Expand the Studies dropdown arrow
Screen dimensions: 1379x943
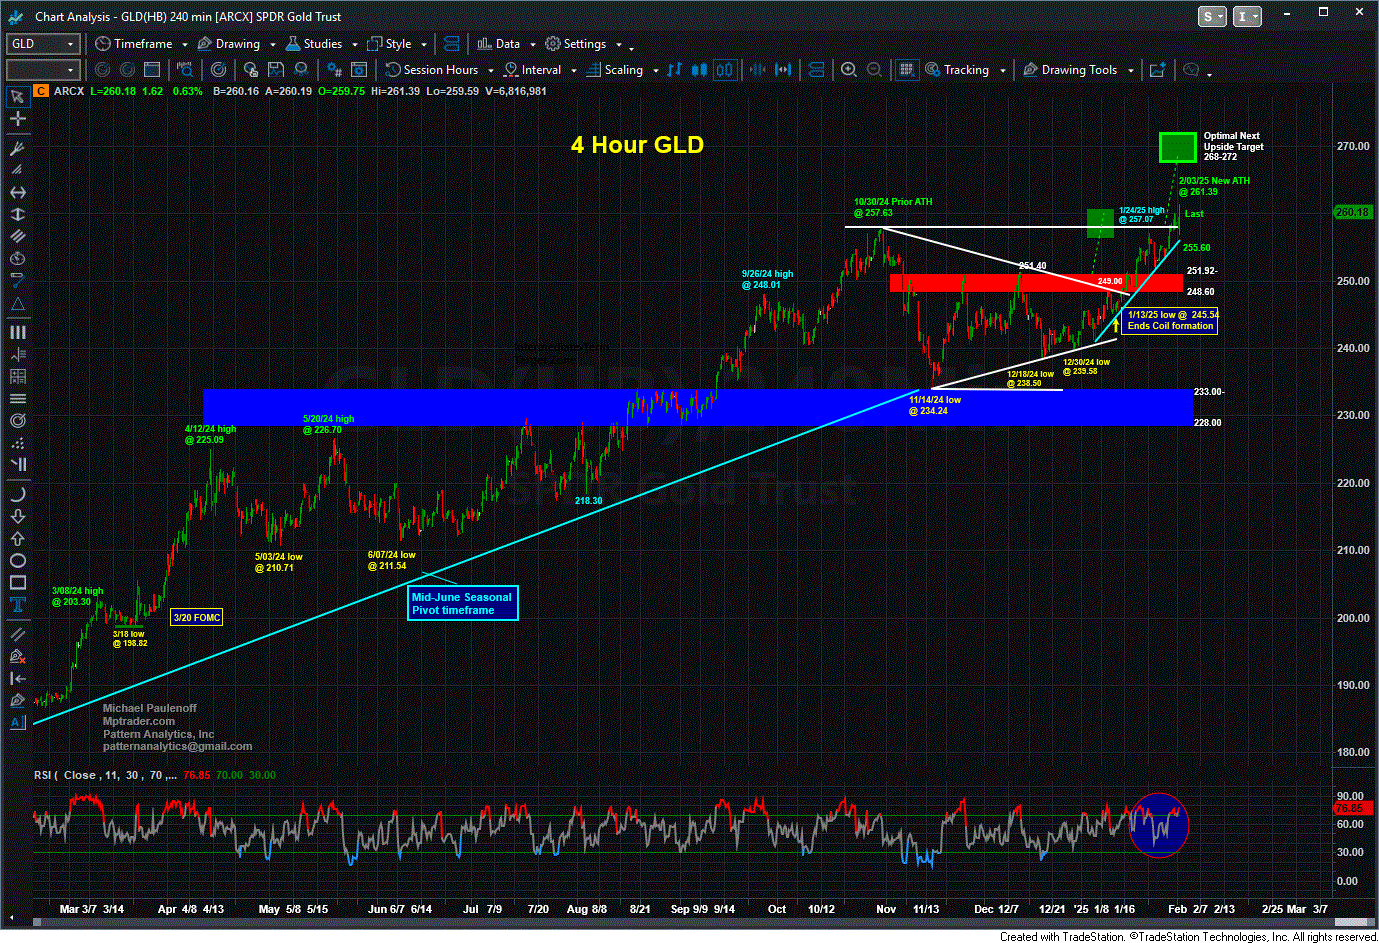(354, 44)
